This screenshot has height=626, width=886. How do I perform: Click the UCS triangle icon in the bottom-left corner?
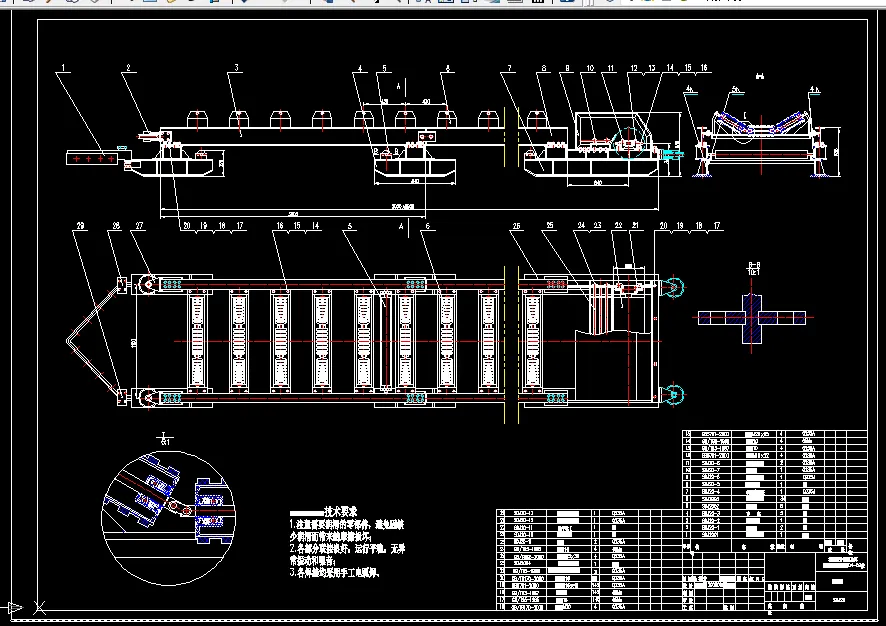click(x=15, y=608)
